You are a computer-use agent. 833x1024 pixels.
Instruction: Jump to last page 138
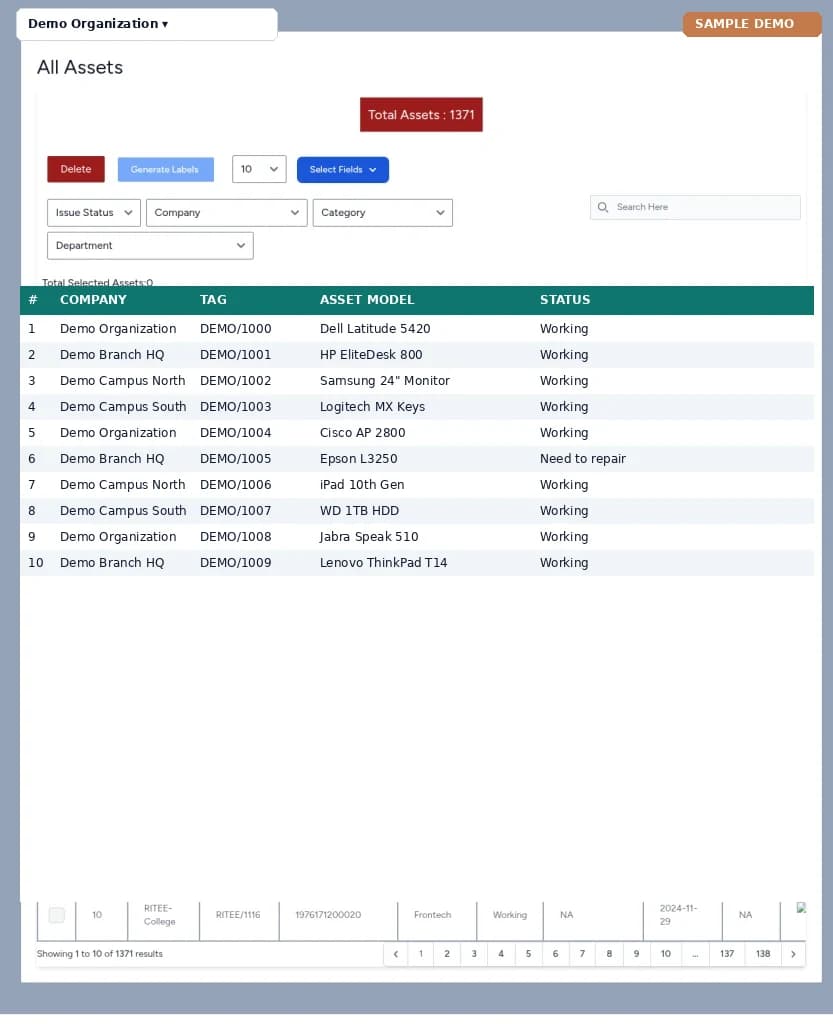[x=763, y=954]
